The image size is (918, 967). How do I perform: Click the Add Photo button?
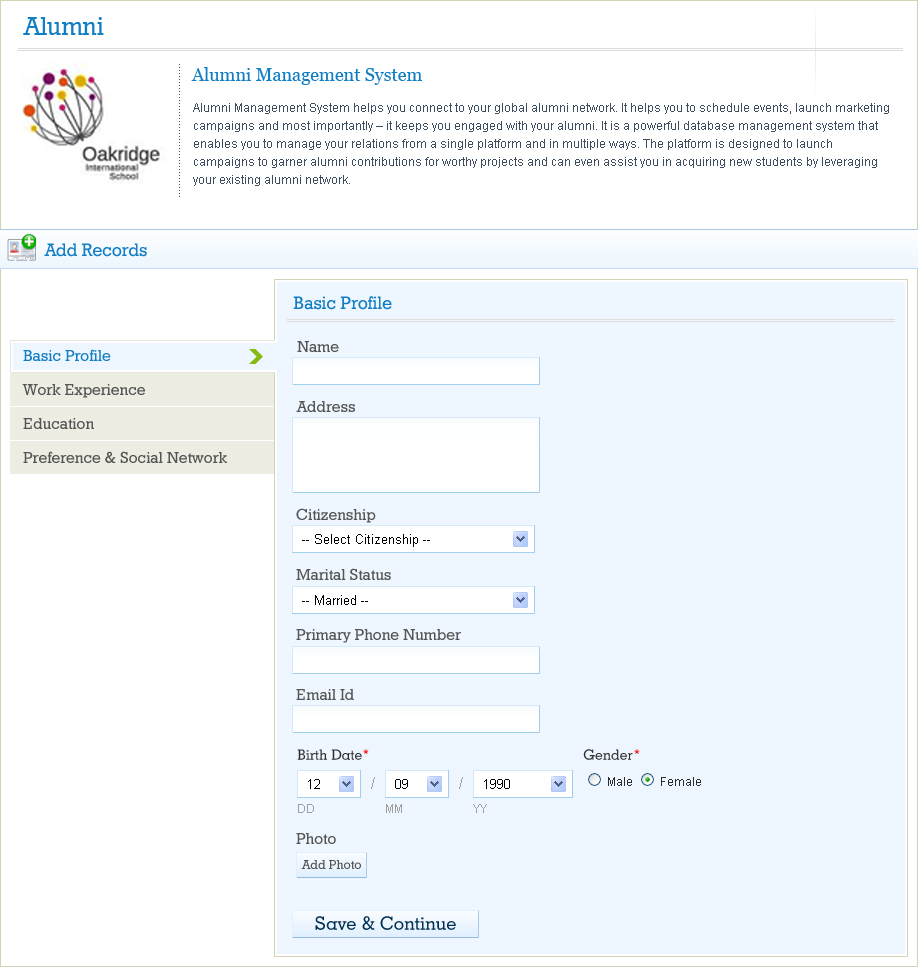click(x=331, y=864)
